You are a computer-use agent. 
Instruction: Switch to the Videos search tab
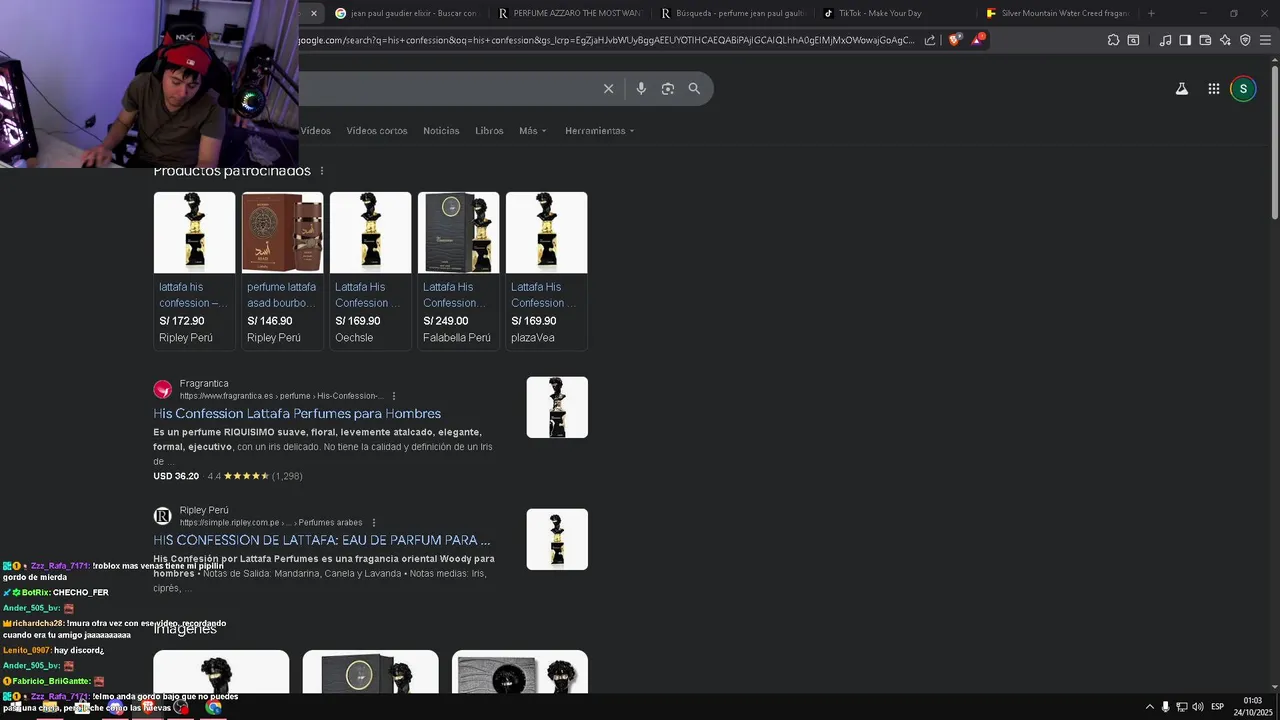[x=315, y=131]
